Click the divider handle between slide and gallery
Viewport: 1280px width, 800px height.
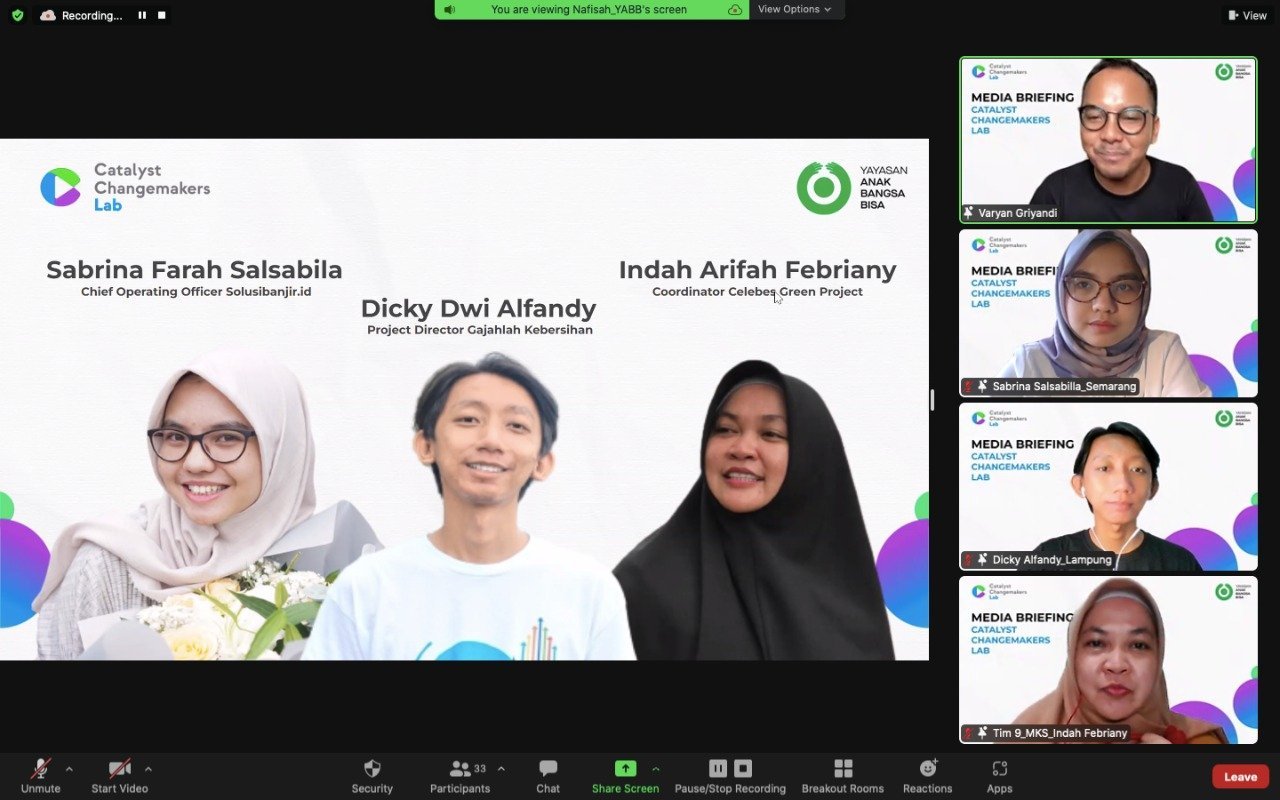932,400
